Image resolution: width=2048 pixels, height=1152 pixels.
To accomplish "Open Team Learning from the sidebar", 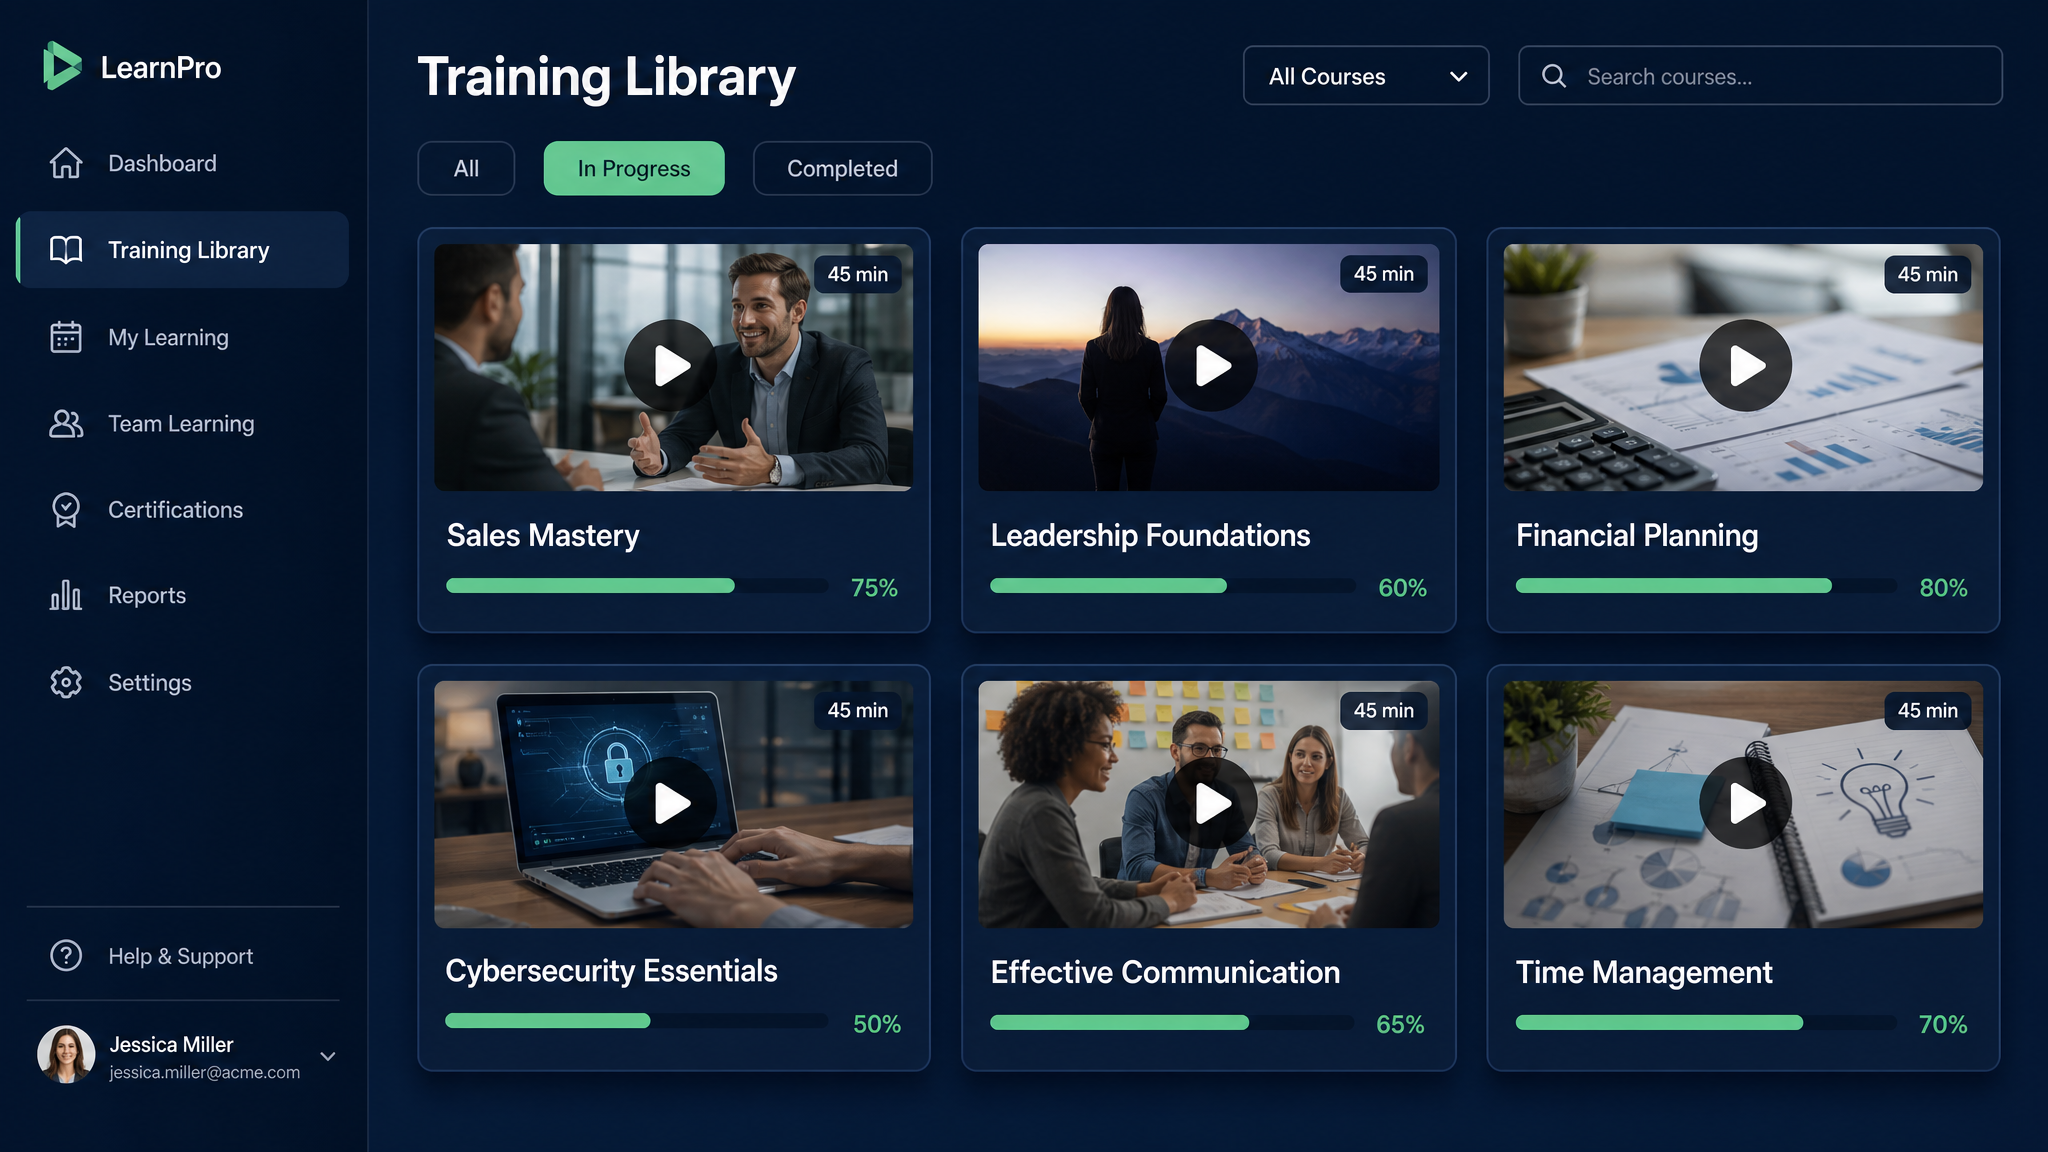I will click(x=182, y=424).
